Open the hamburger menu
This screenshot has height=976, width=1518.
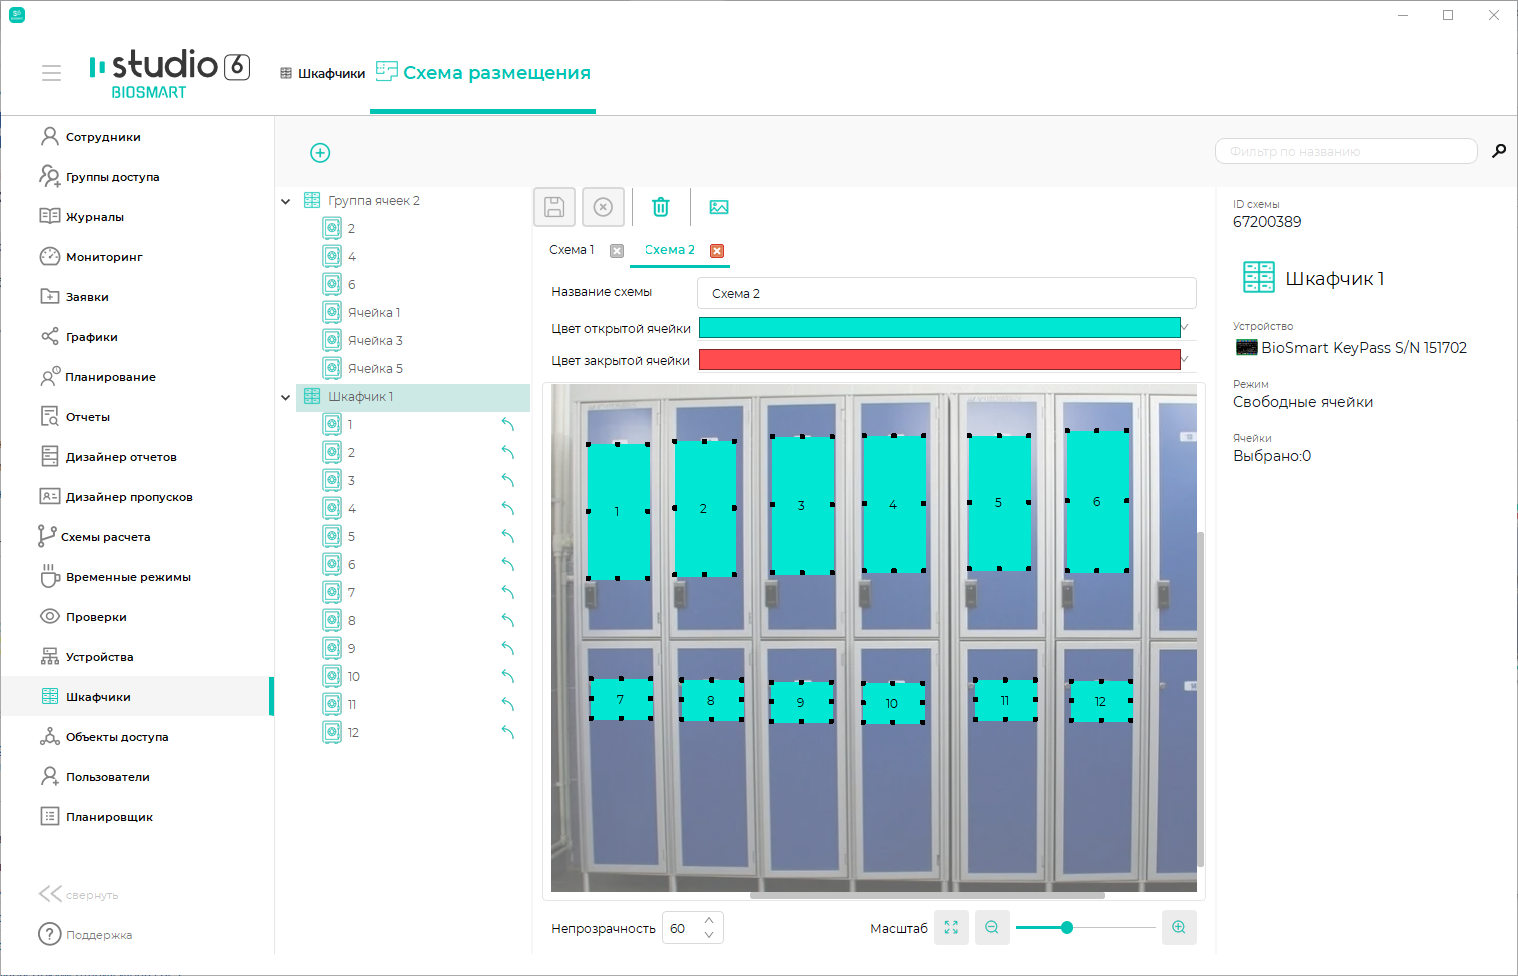[x=51, y=73]
